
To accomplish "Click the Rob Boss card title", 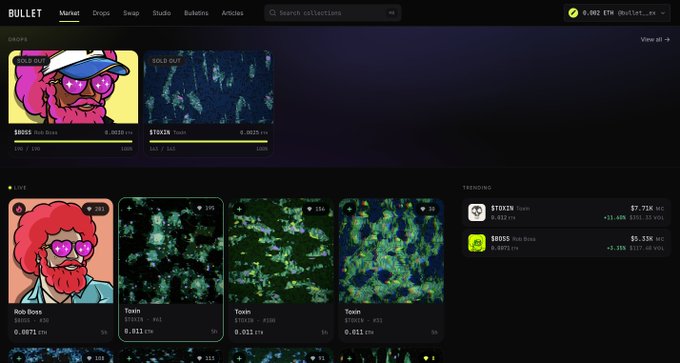I will coord(28,311).
